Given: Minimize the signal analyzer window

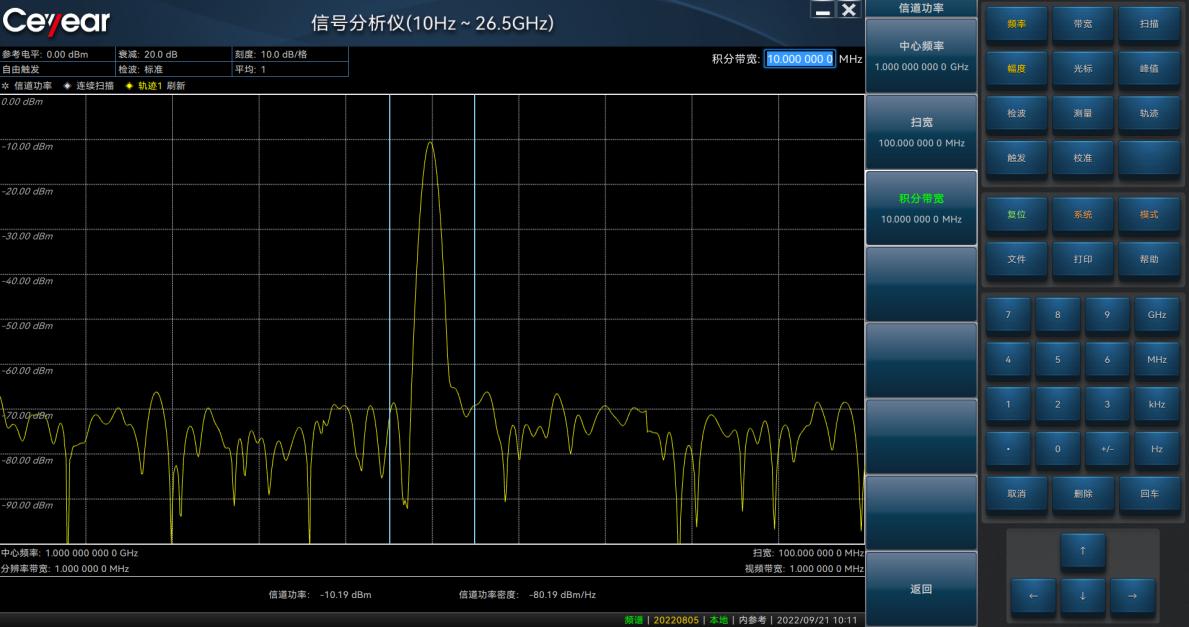Looking at the screenshot, I should pyautogui.click(x=823, y=9).
